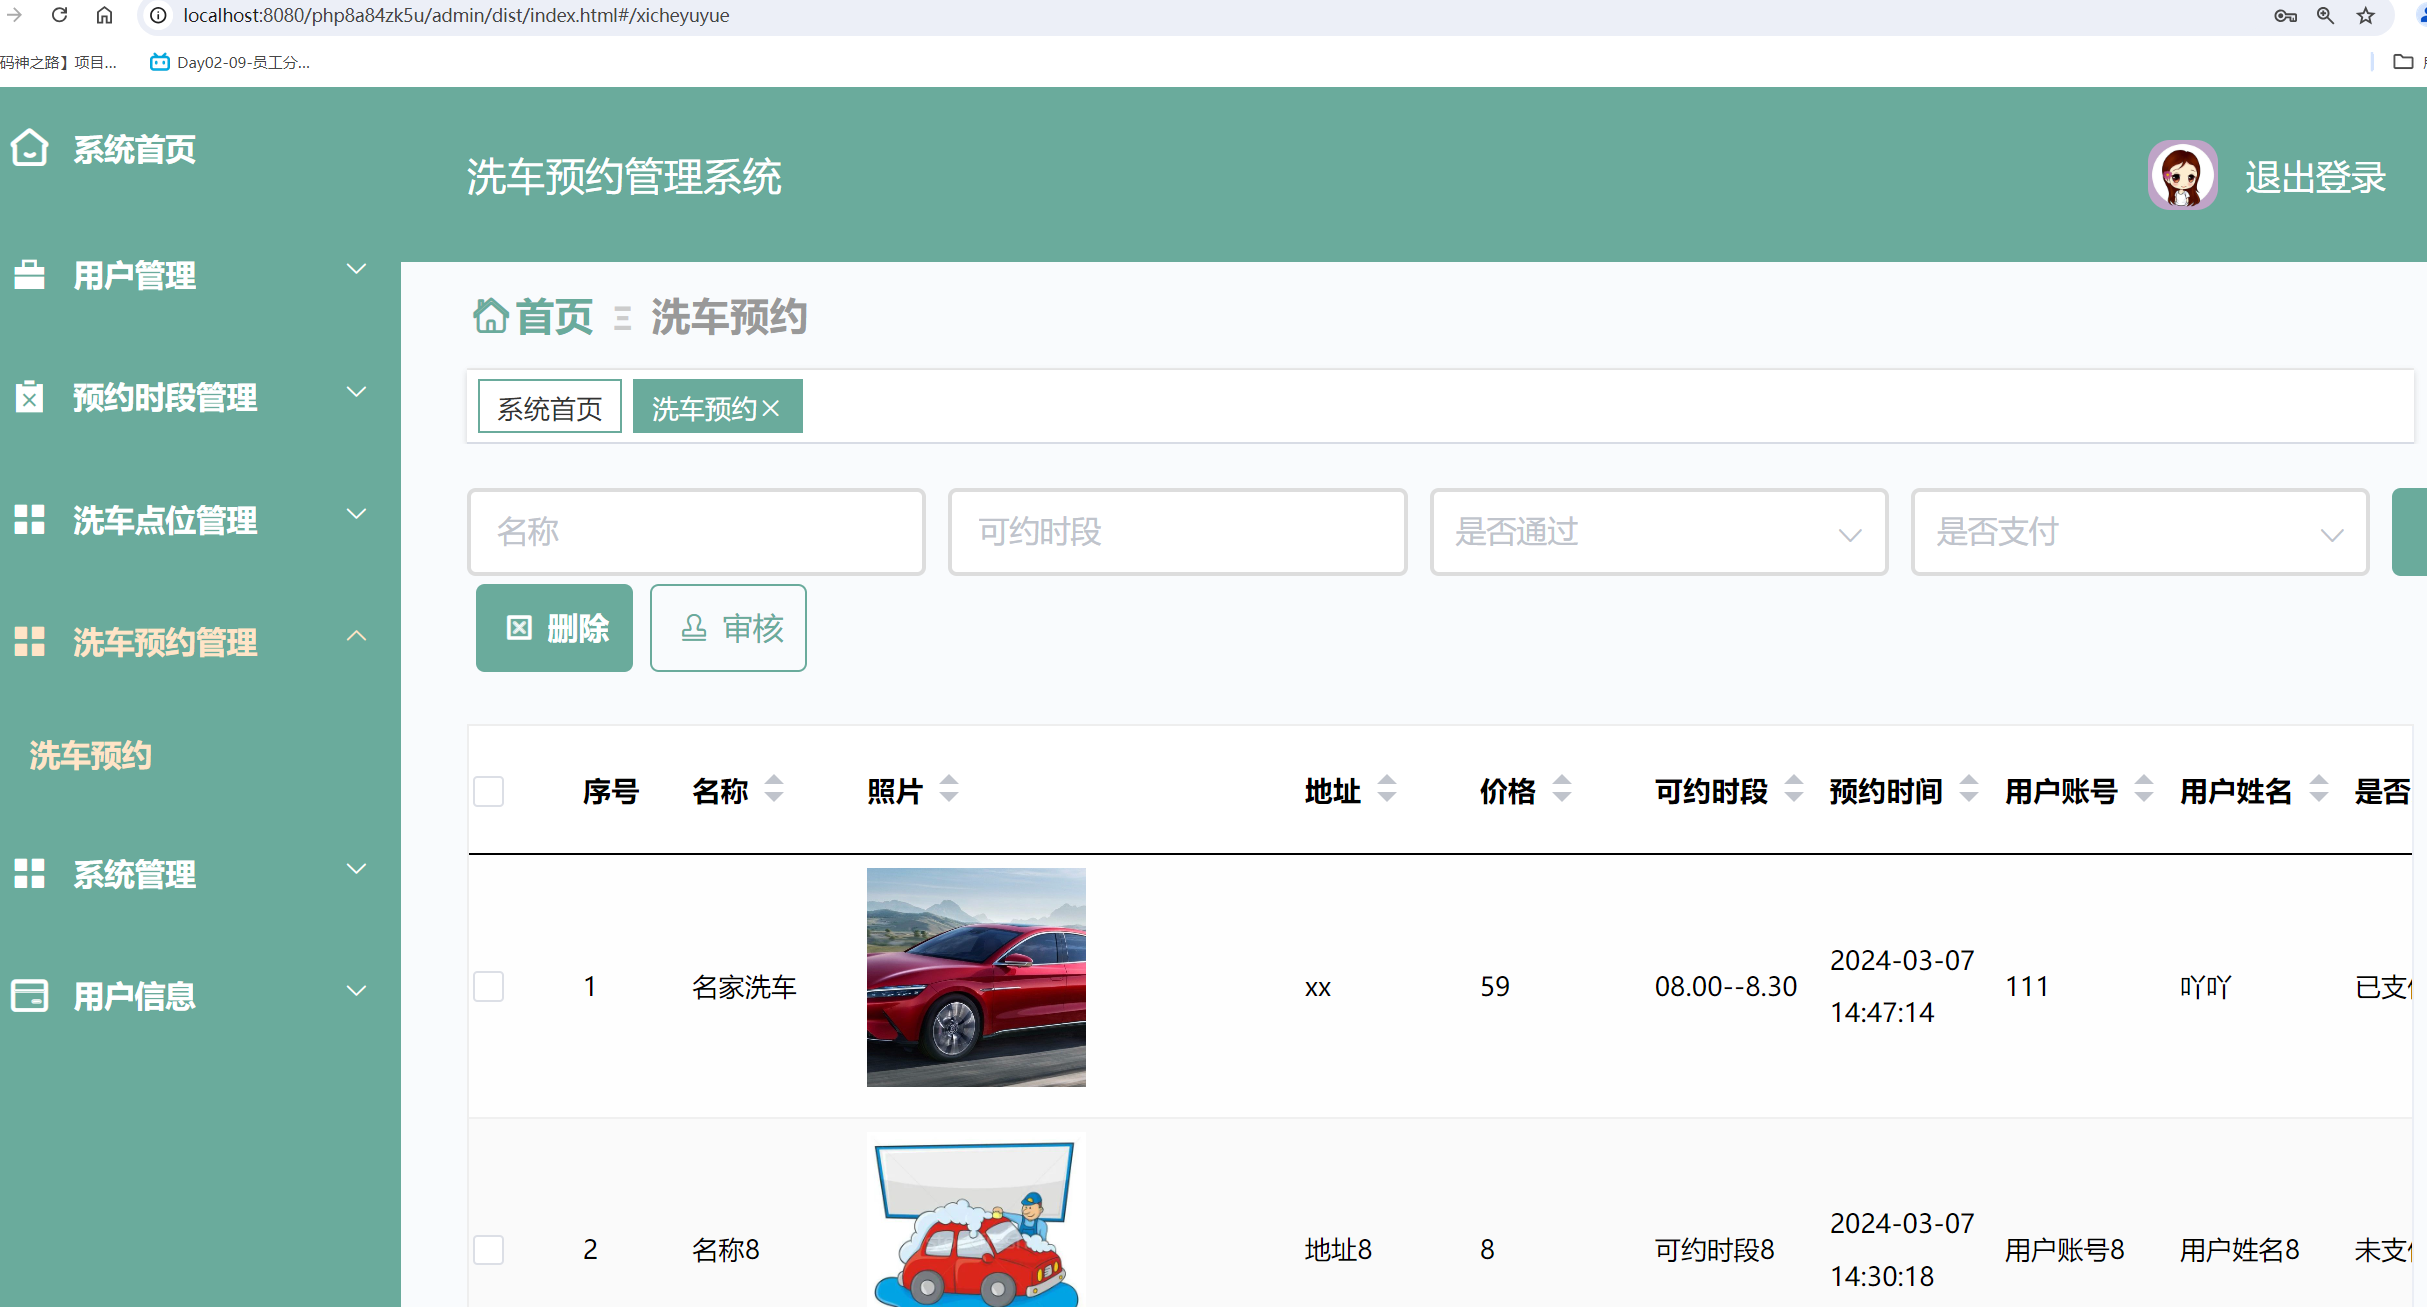The image size is (2427, 1307).
Task: Open the Day02-09 bookmark
Action: [230, 62]
